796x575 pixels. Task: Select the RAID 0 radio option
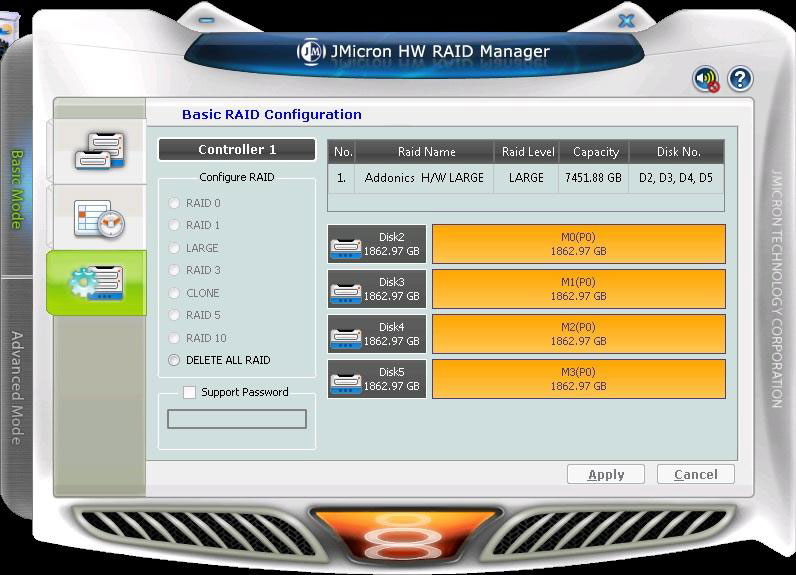click(x=174, y=203)
